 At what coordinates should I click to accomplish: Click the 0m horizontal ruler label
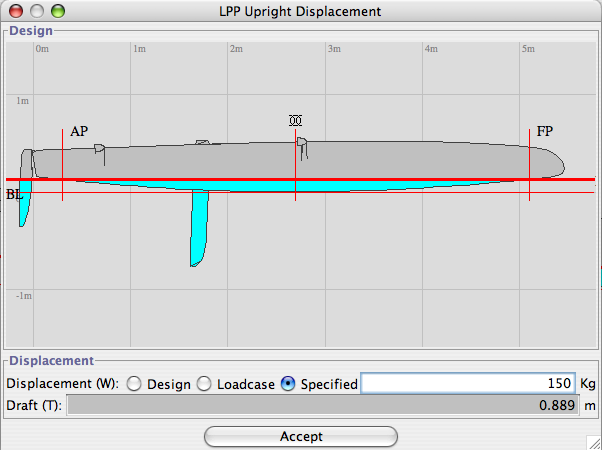(x=42, y=49)
